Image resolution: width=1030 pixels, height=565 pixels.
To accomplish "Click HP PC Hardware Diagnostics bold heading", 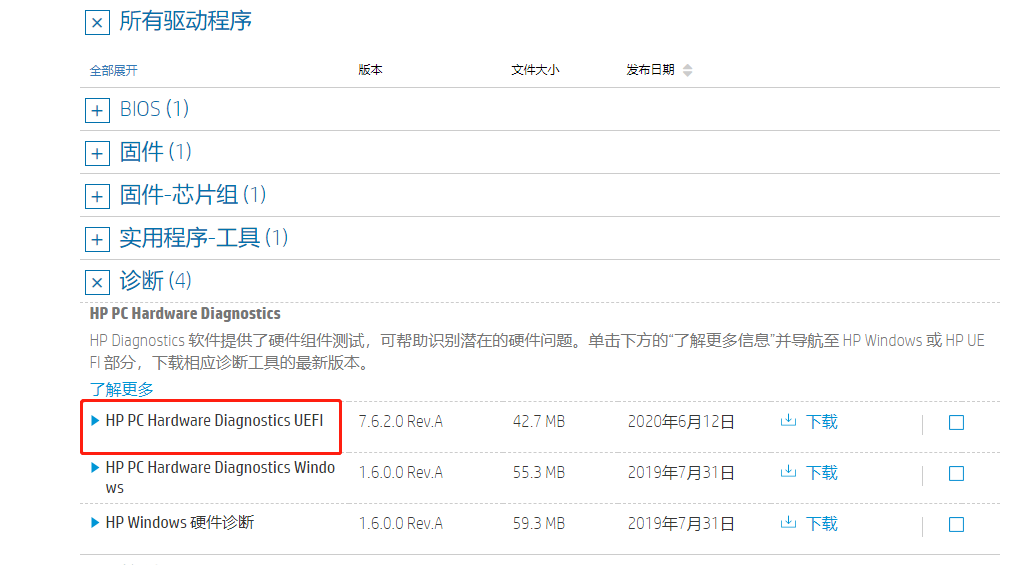I will pyautogui.click(x=185, y=314).
